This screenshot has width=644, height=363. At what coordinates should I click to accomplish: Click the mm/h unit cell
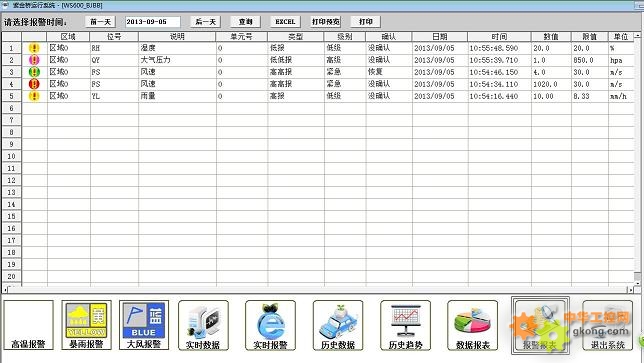tap(621, 96)
